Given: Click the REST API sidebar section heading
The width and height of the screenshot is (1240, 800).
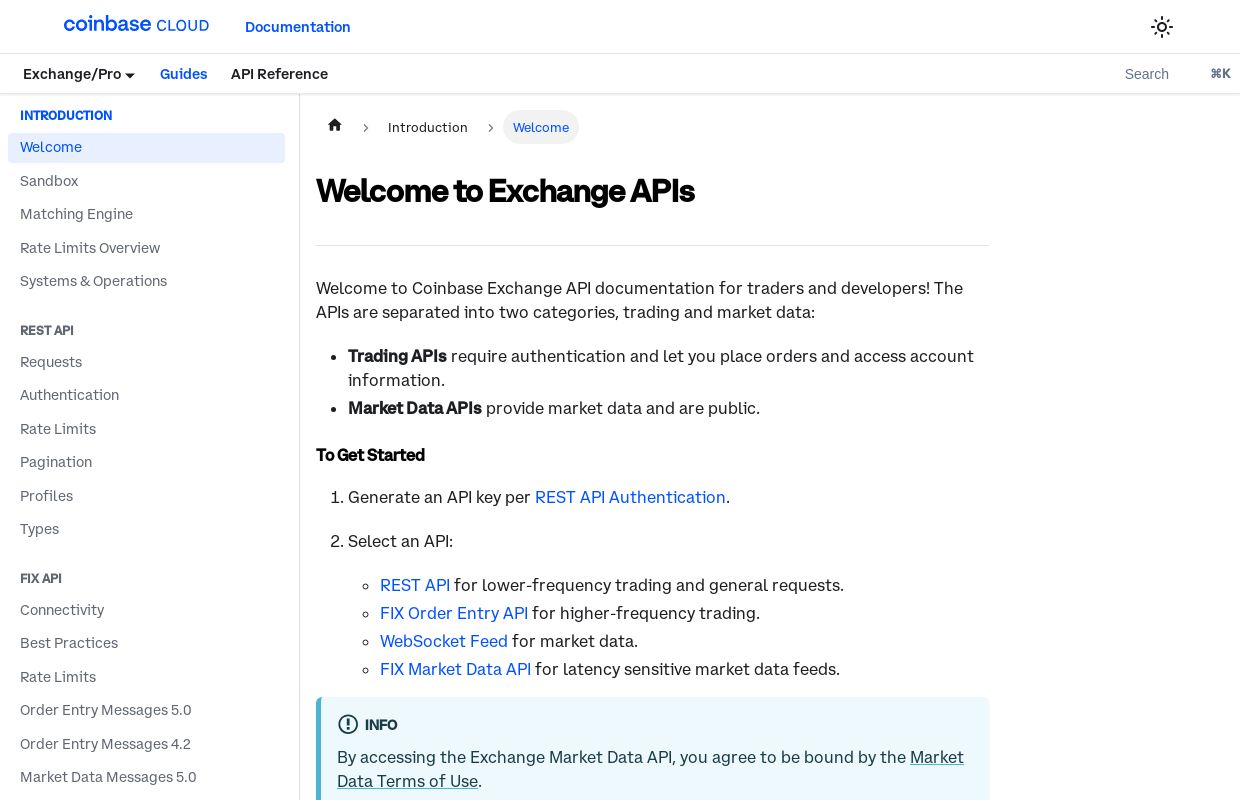Looking at the screenshot, I should (47, 331).
